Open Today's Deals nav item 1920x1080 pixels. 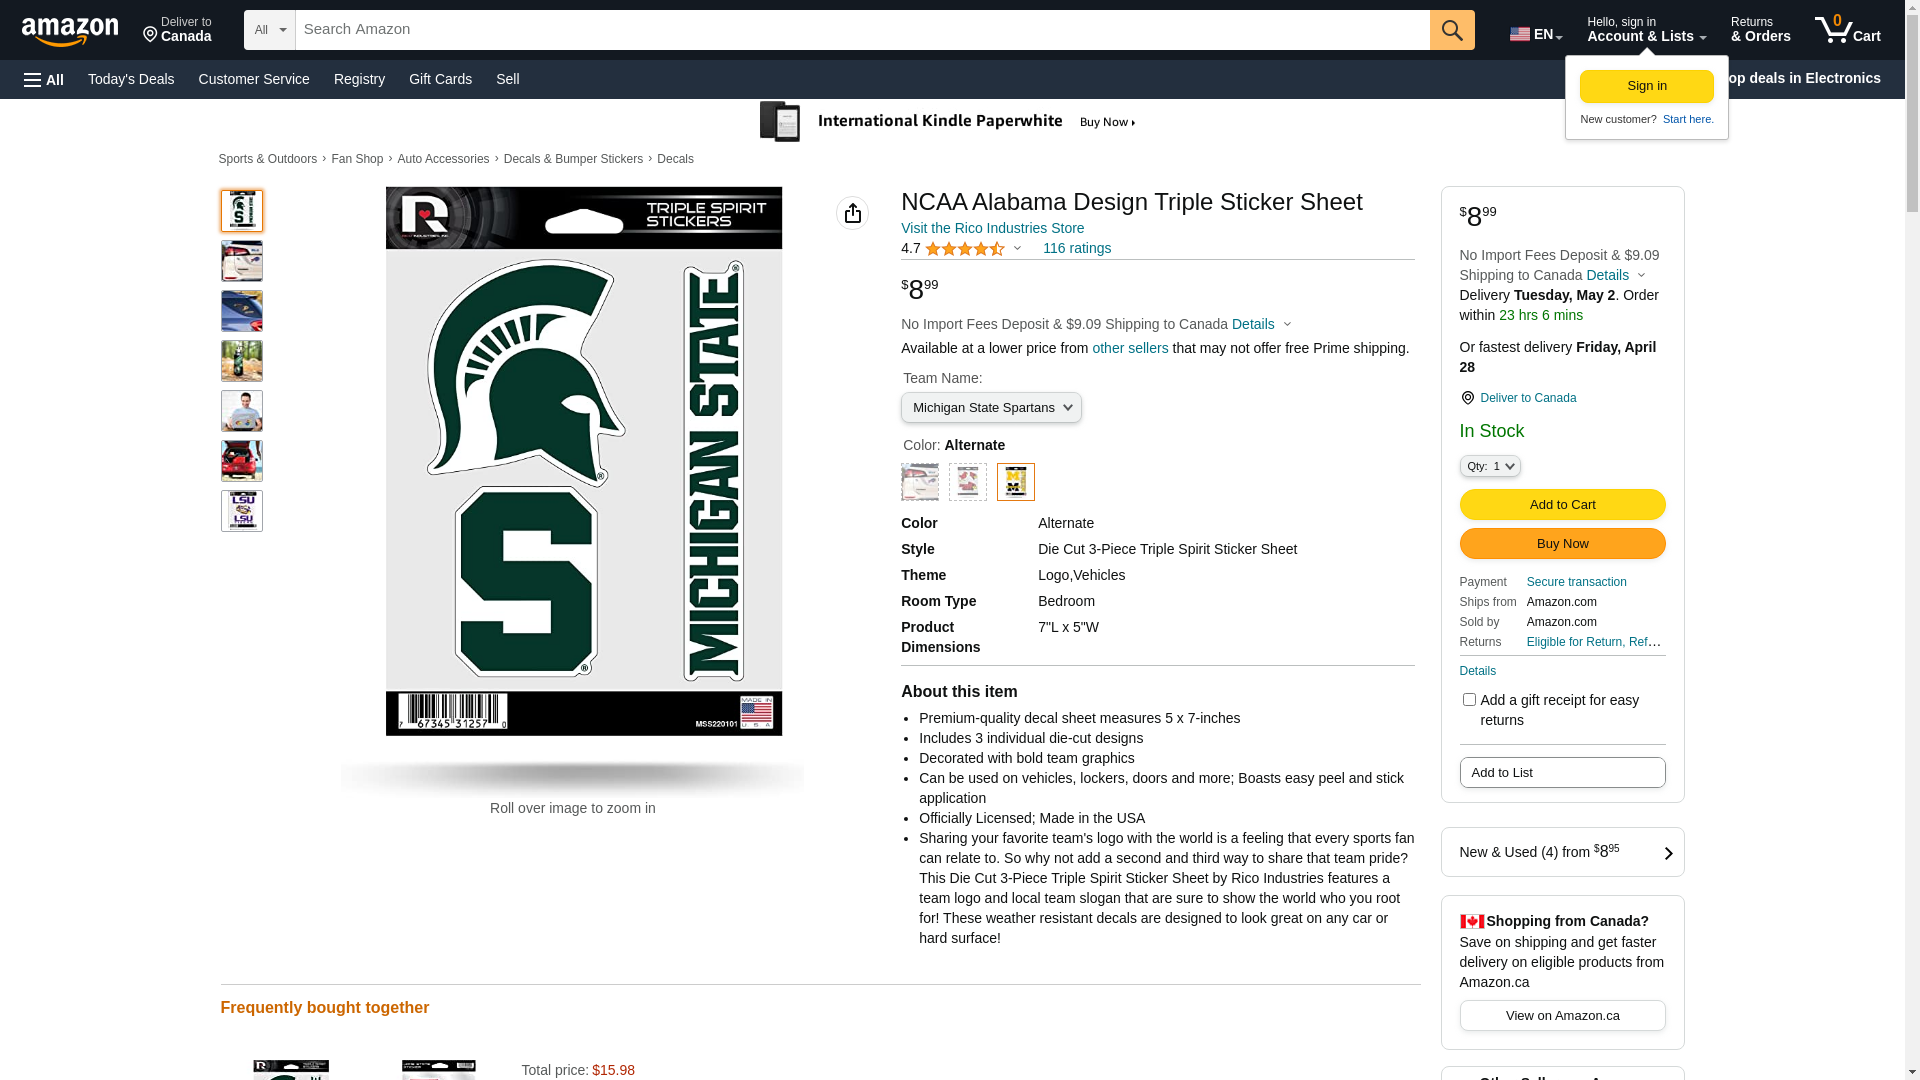coord(131,79)
